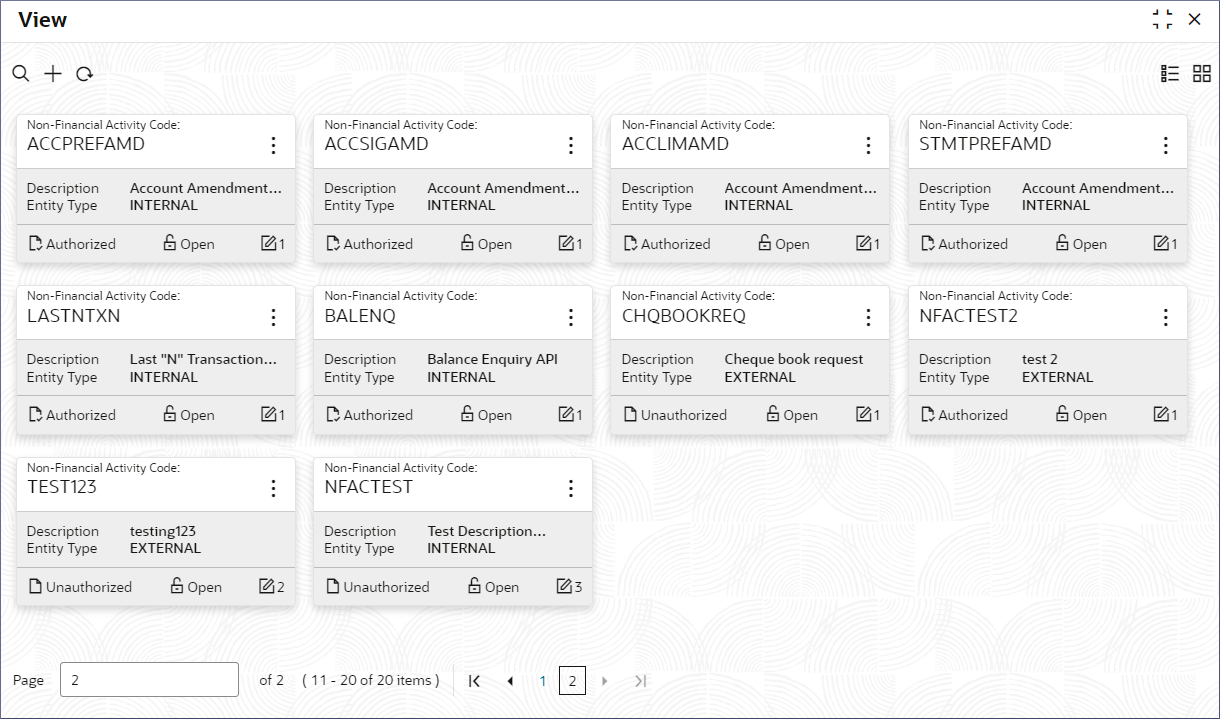This screenshot has height=719, width=1220.
Task: Open three-dot menu on STMTPREFAMD card
Action: click(x=1166, y=145)
